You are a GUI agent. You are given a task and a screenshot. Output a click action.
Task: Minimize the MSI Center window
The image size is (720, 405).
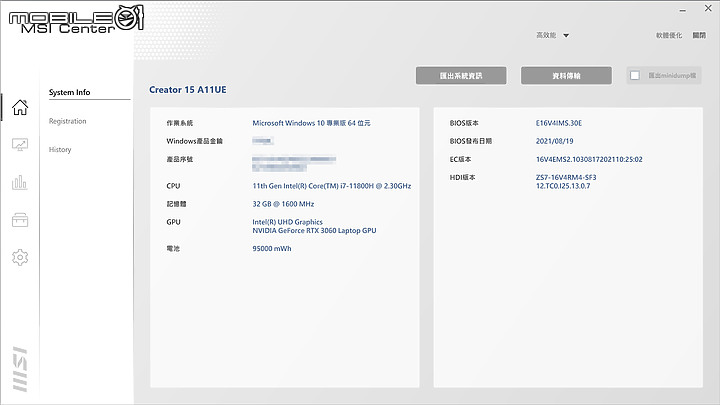coord(683,10)
